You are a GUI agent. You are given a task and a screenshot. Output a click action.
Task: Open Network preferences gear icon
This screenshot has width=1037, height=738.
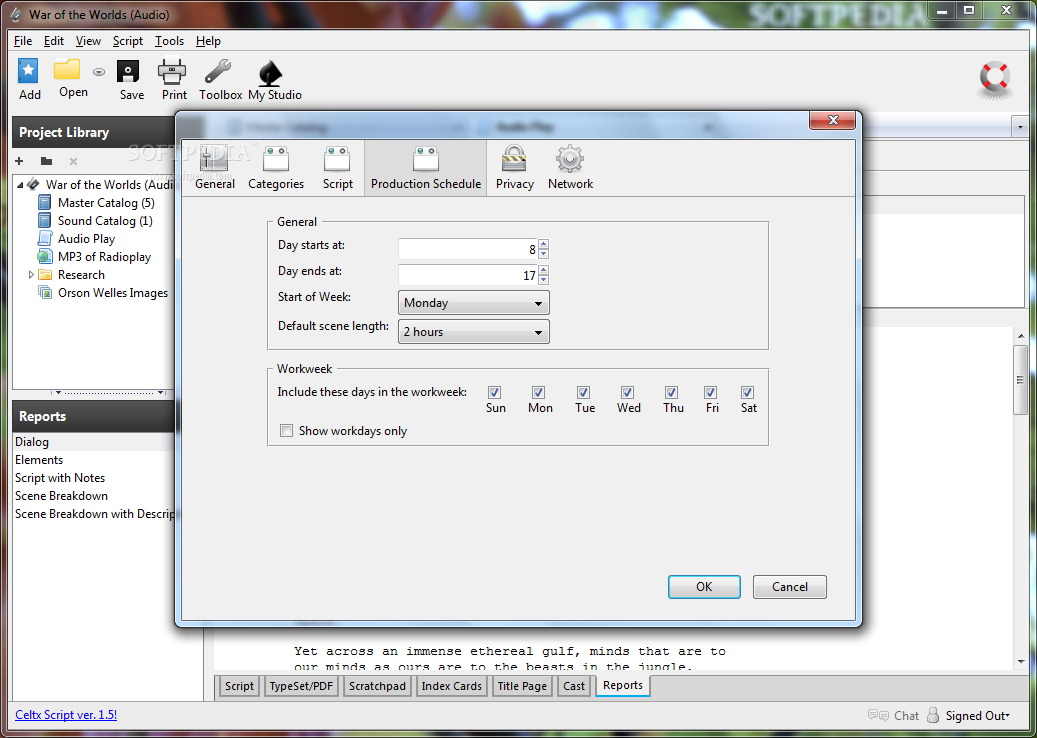pyautogui.click(x=569, y=159)
